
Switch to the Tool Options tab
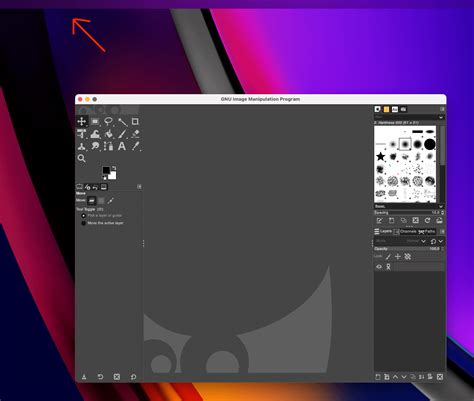click(80, 187)
